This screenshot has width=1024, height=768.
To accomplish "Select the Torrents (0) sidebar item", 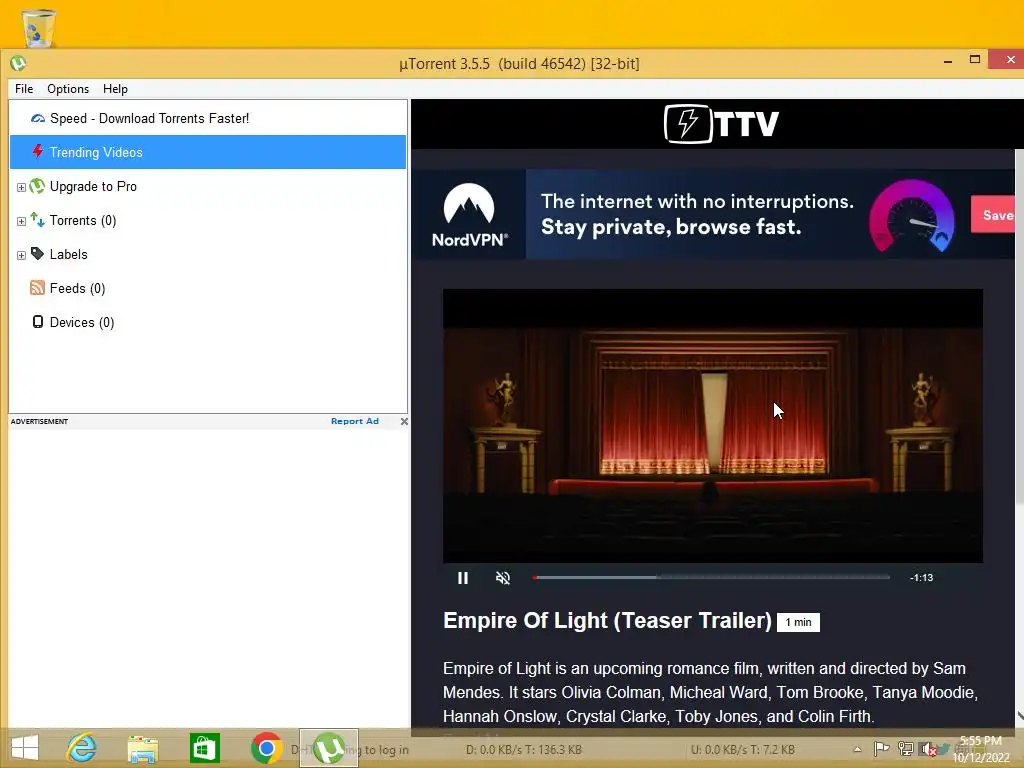I will point(208,220).
